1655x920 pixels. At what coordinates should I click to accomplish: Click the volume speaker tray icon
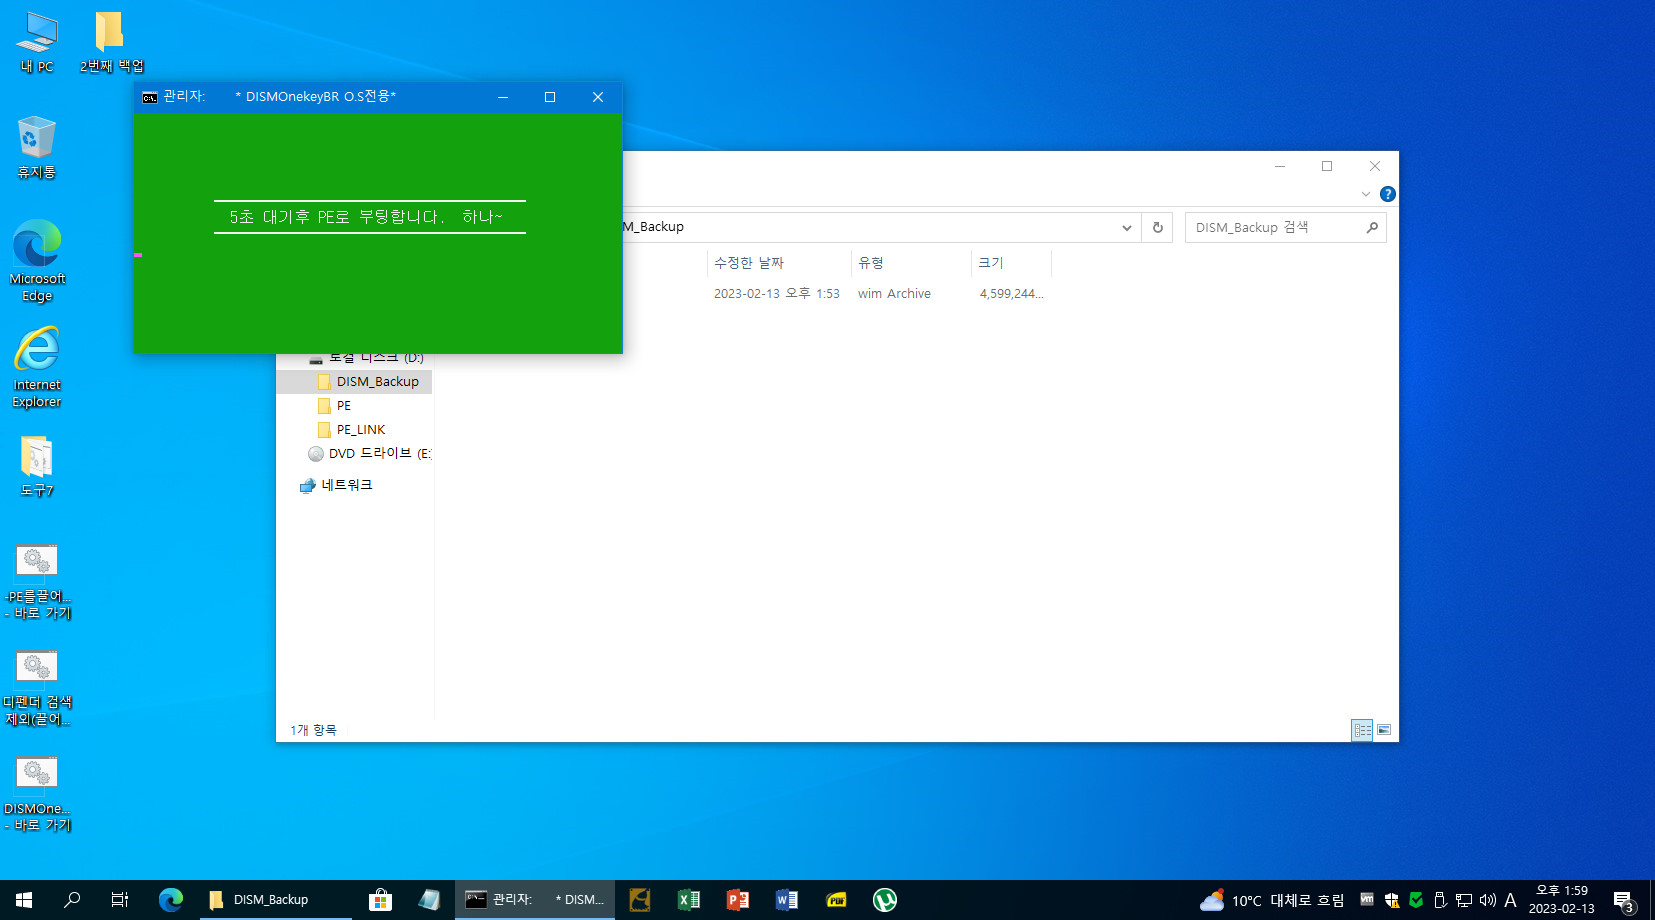point(1488,900)
